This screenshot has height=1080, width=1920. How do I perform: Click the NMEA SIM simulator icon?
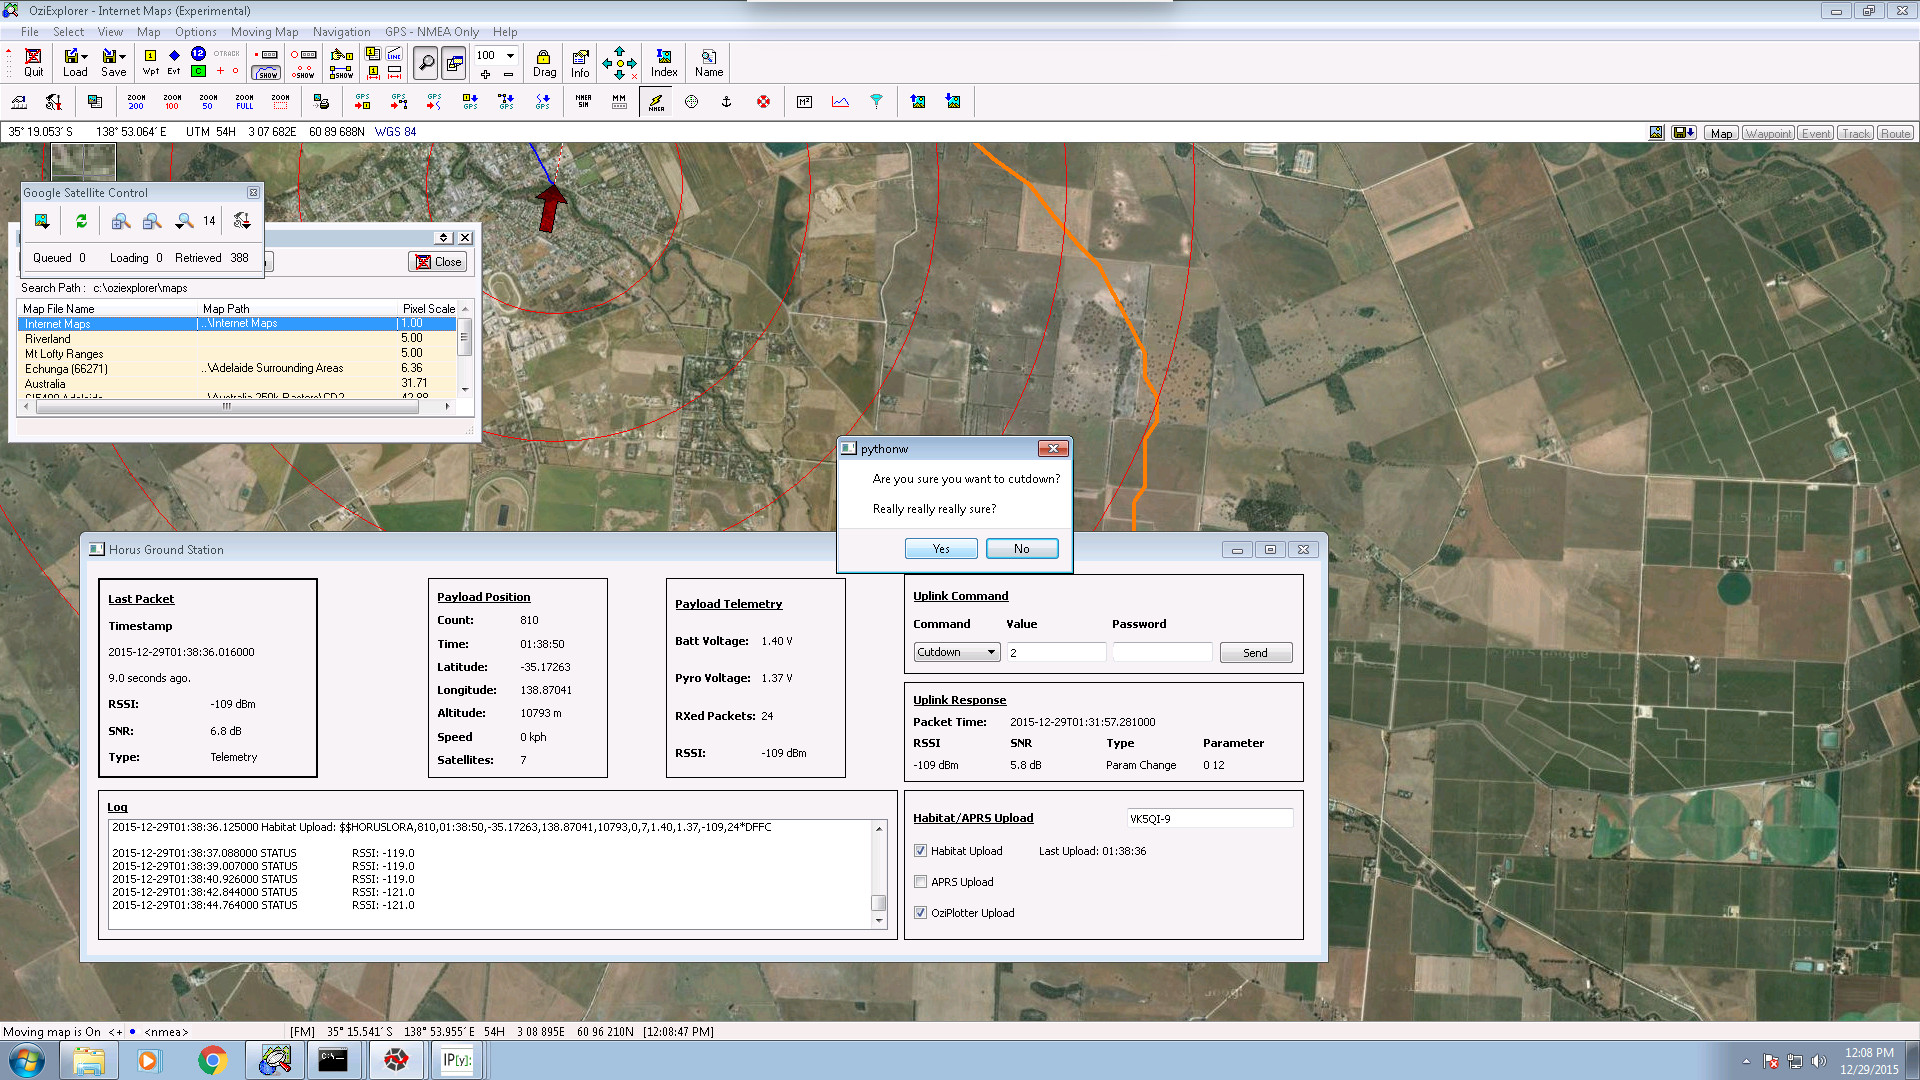click(x=583, y=102)
